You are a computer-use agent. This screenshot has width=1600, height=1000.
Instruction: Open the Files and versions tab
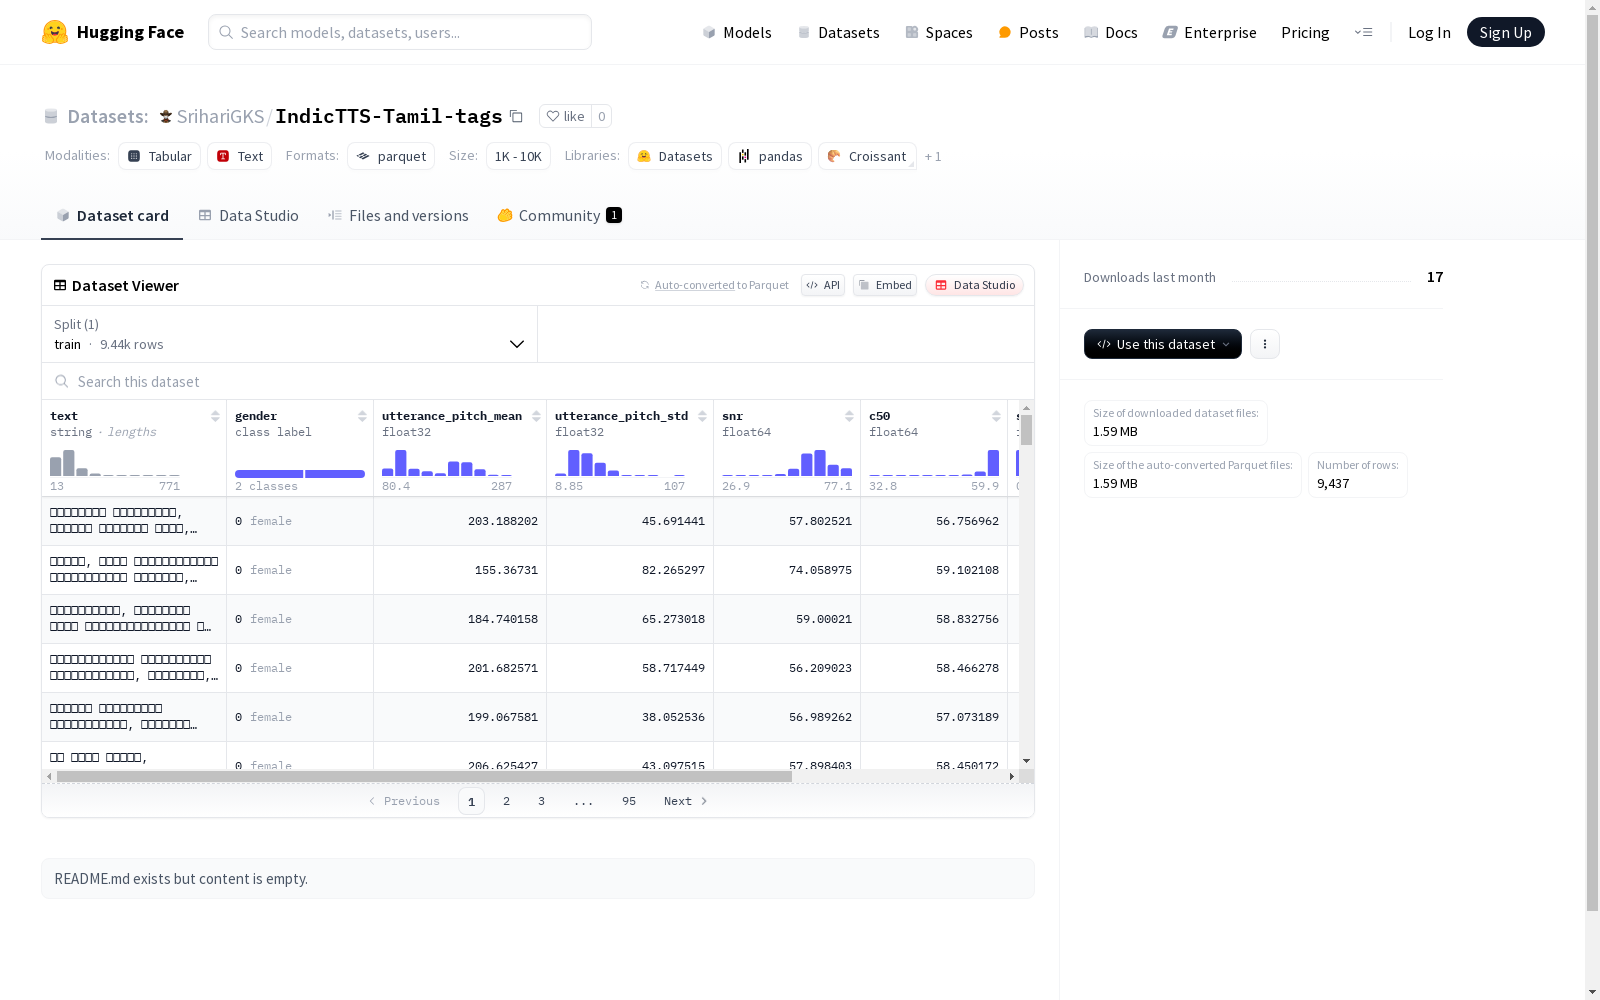[x=398, y=215]
